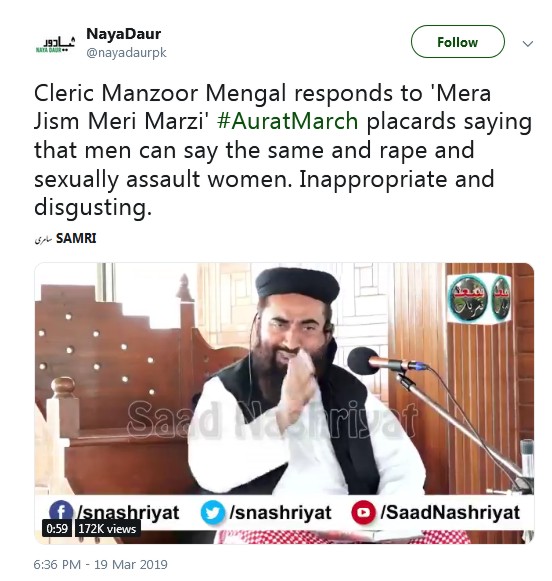Click the /snashriyat text beside the Twitter icon

coord(280,512)
